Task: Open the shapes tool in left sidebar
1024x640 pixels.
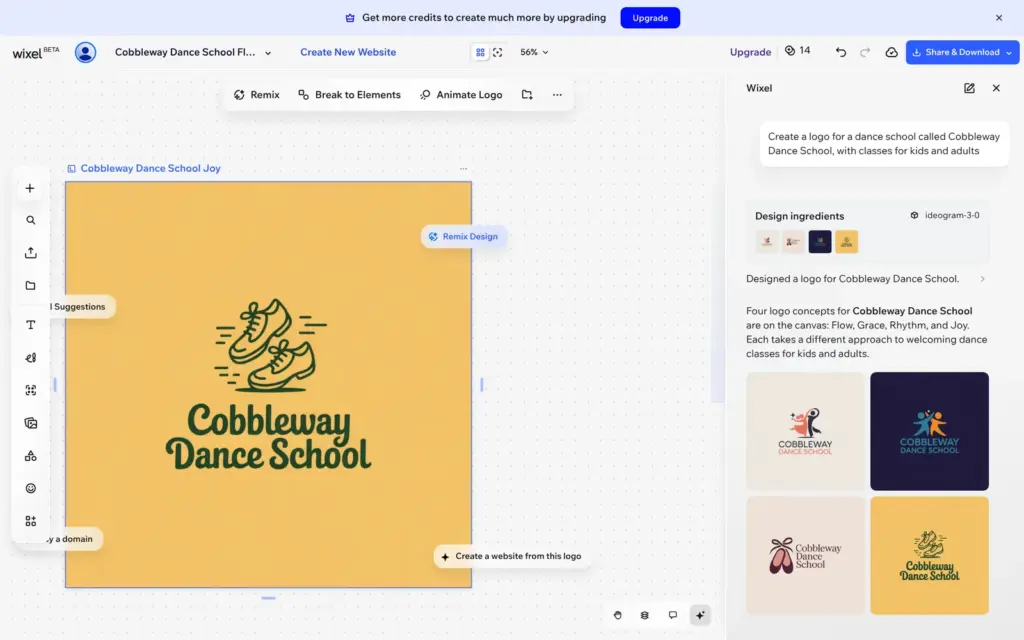Action: tap(30, 456)
